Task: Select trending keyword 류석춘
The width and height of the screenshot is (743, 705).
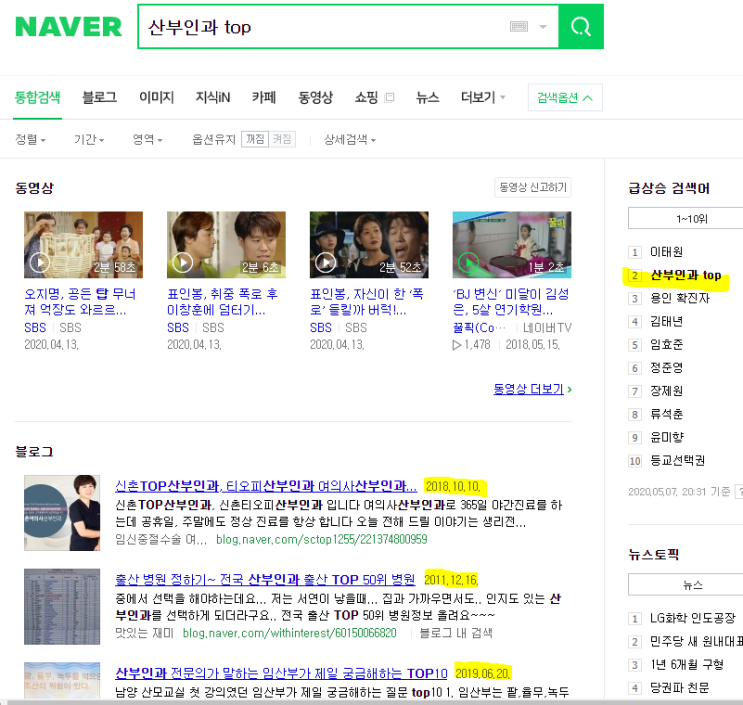Action: pyautogui.click(x=666, y=415)
